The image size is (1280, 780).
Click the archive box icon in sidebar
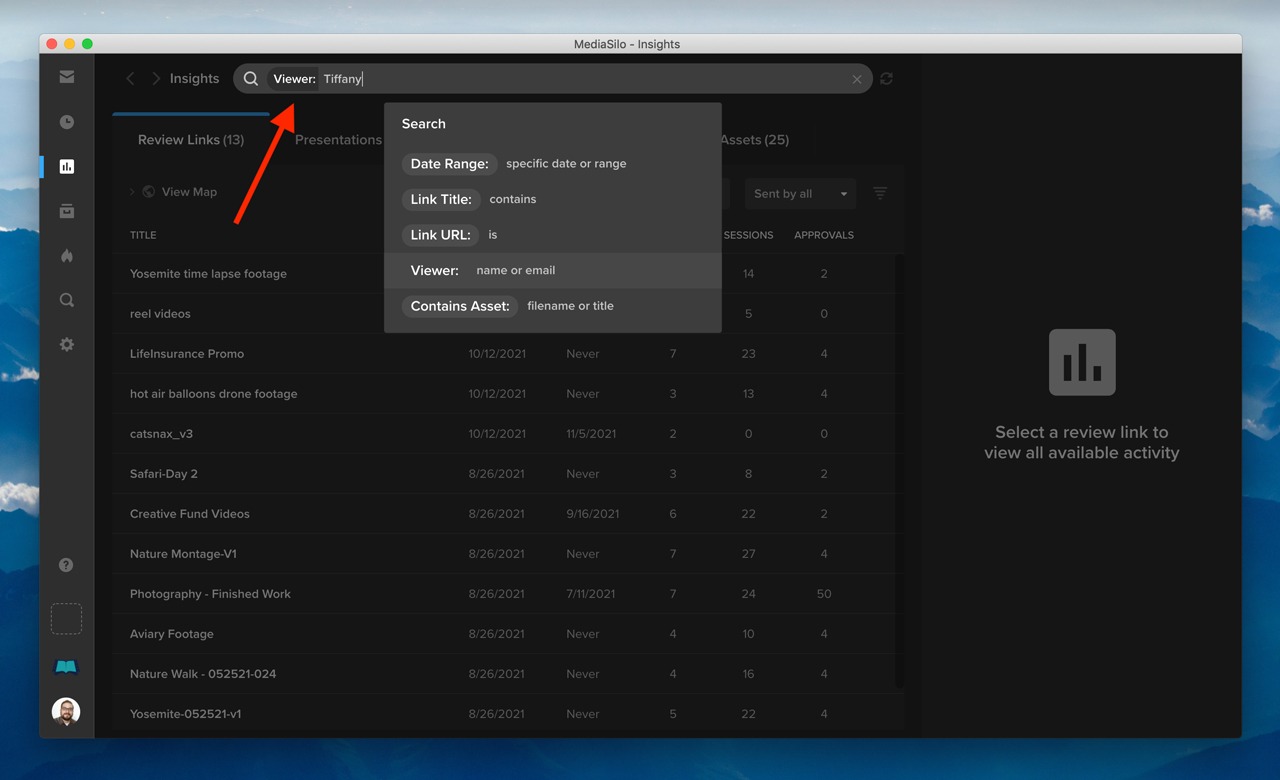click(66, 211)
